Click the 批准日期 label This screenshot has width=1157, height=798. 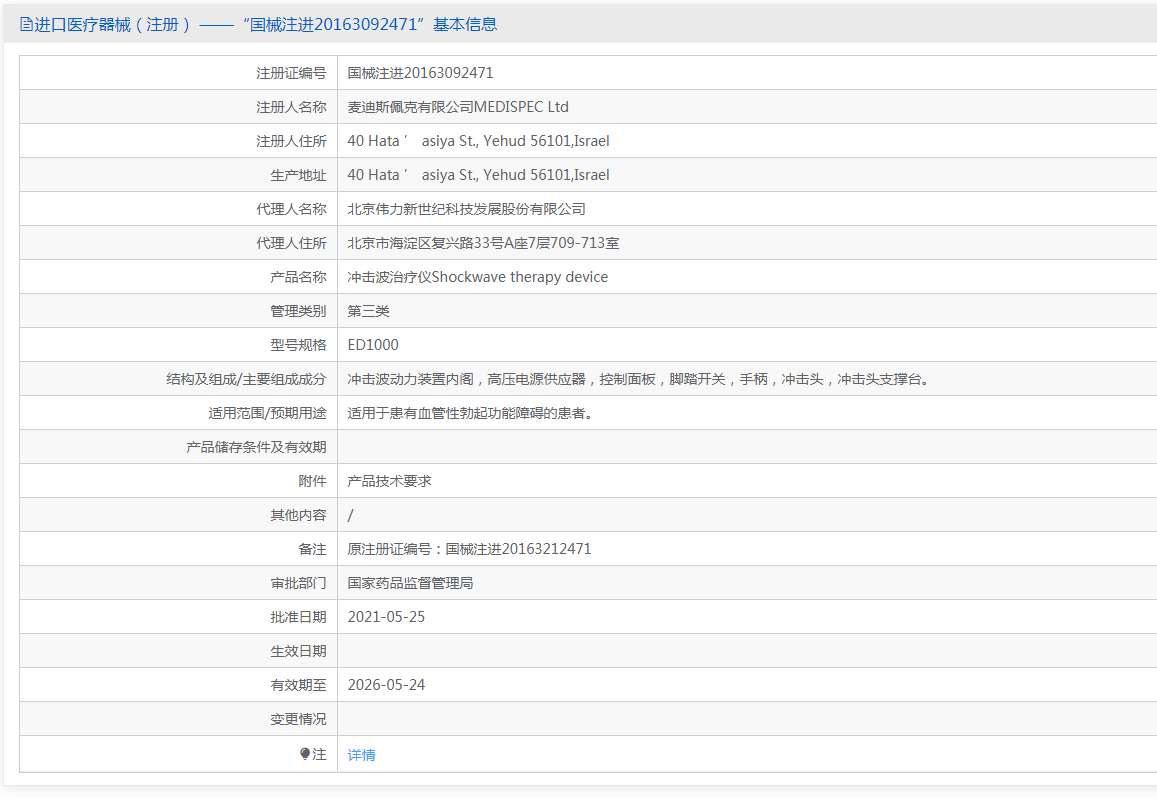[x=298, y=616]
